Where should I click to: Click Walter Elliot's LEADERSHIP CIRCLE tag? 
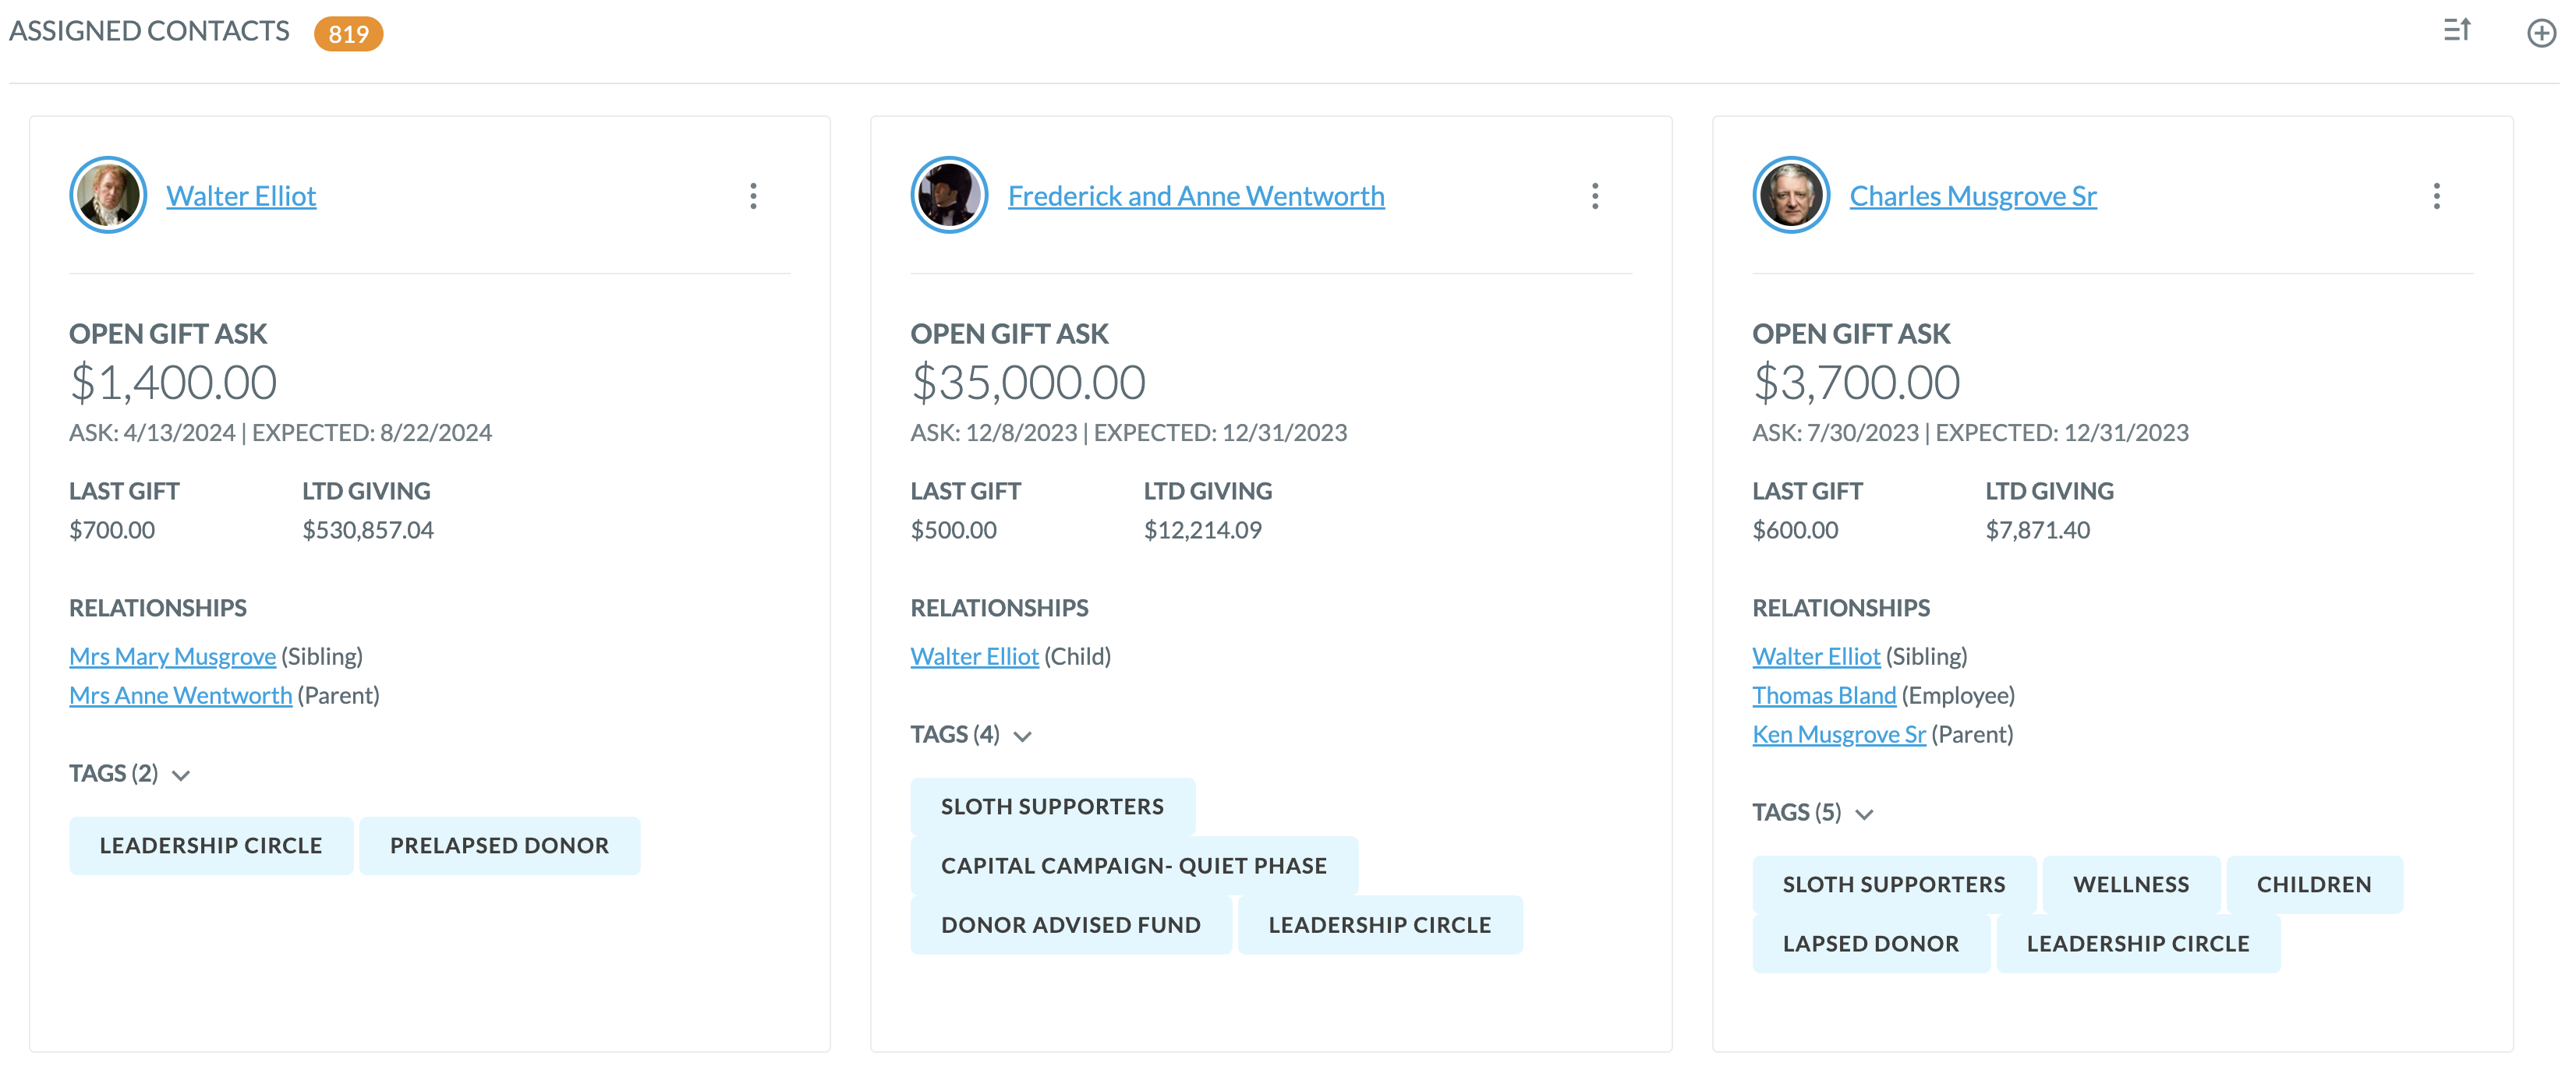pyautogui.click(x=211, y=846)
